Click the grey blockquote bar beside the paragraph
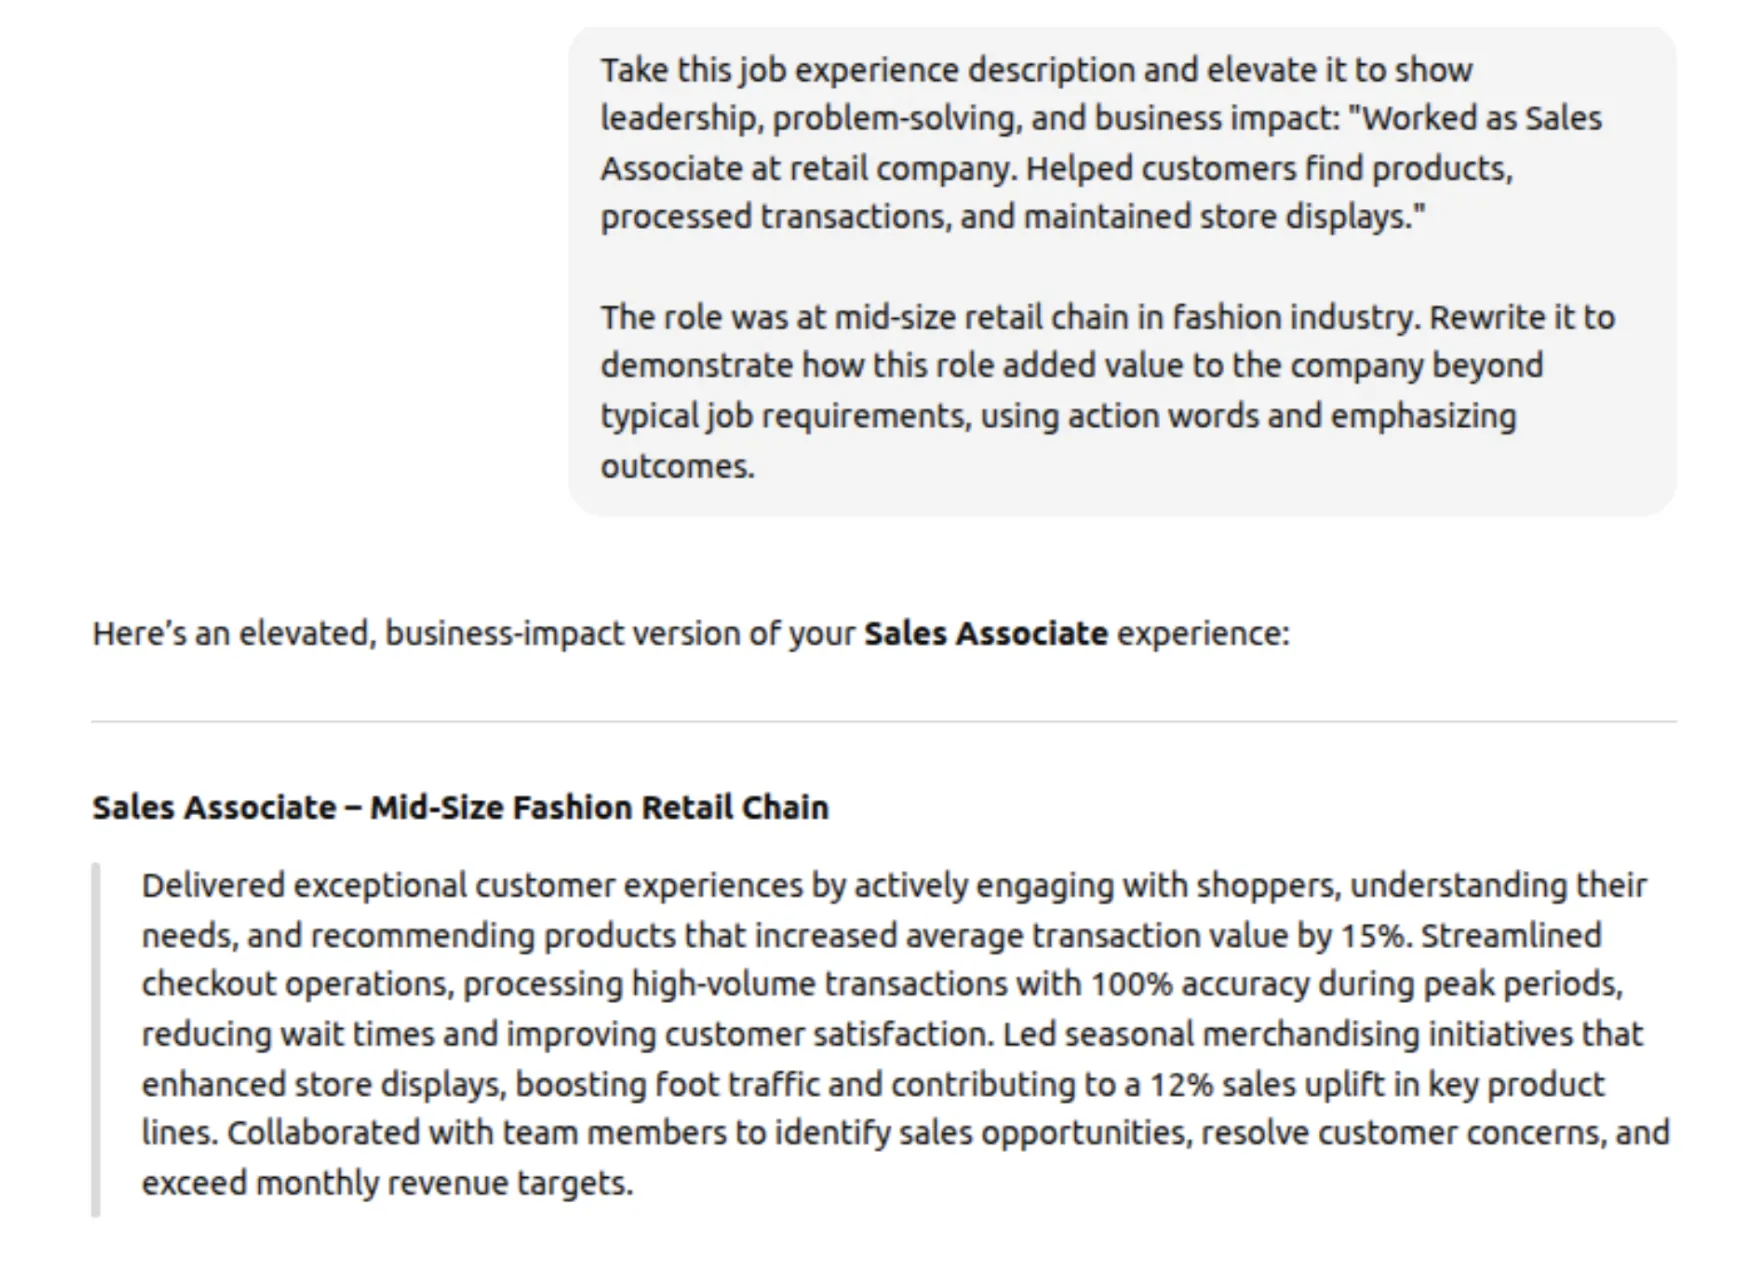 [x=96, y=1039]
